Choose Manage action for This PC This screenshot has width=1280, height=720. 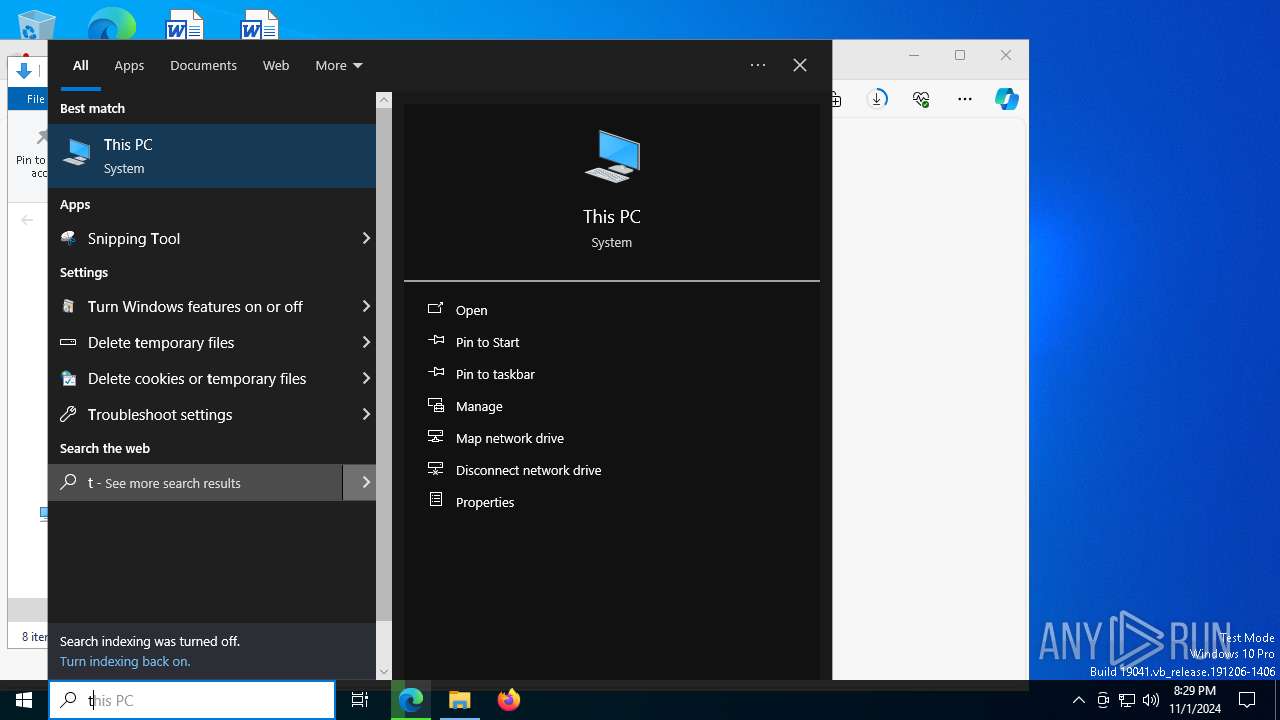click(x=479, y=406)
